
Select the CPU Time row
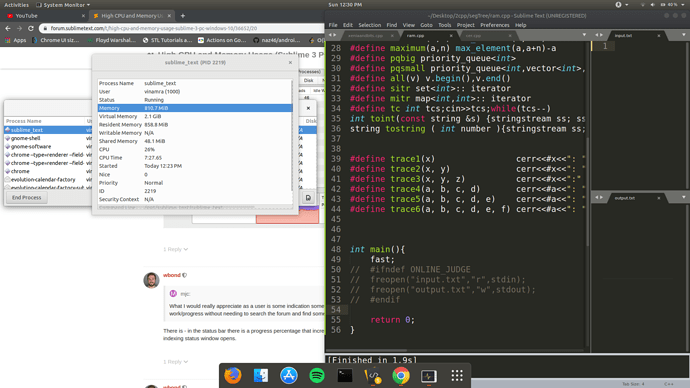[195, 157]
